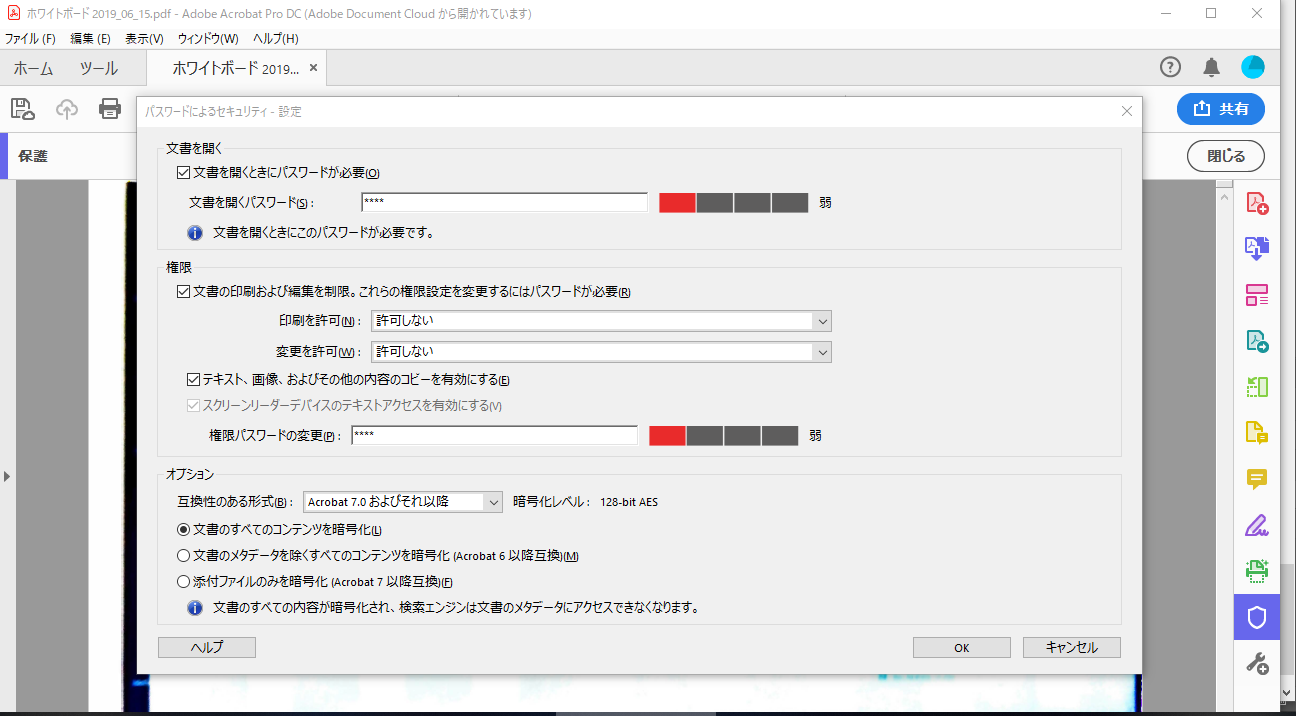Open the 互換性のある形式 dropdown
The width and height of the screenshot is (1296, 716).
[x=403, y=502]
